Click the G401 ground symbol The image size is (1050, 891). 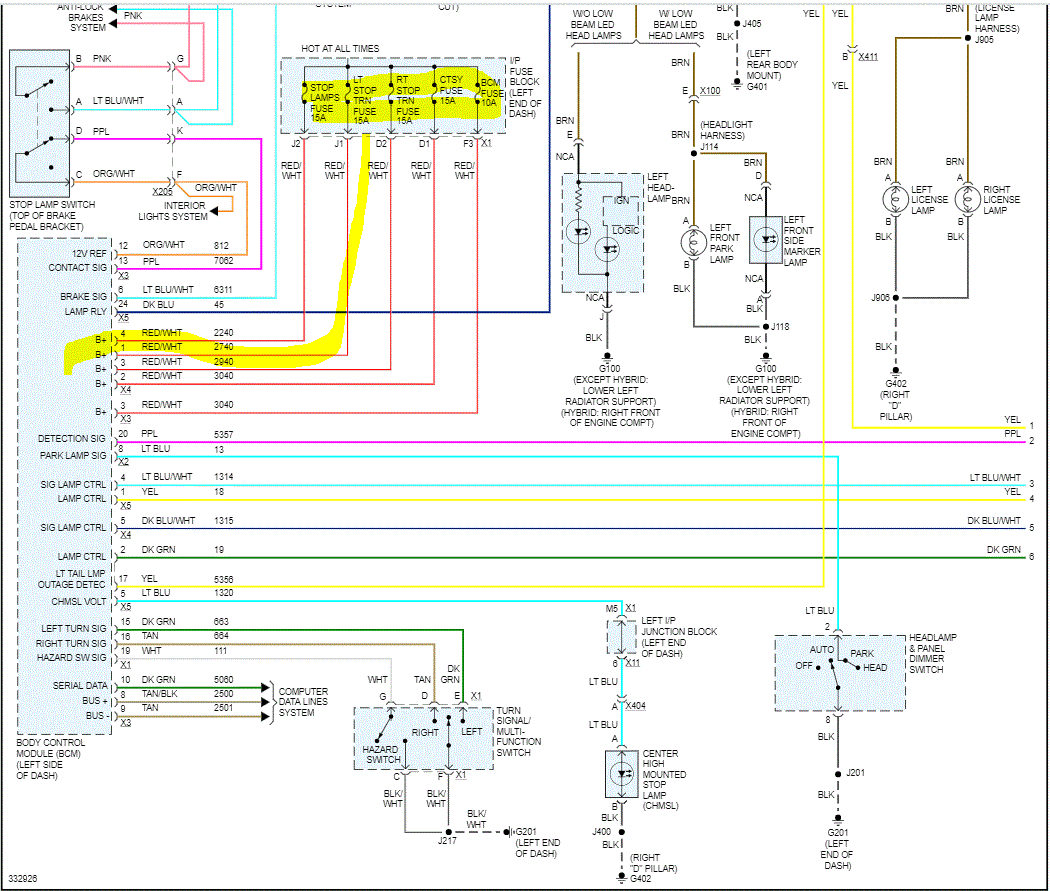(x=737, y=85)
